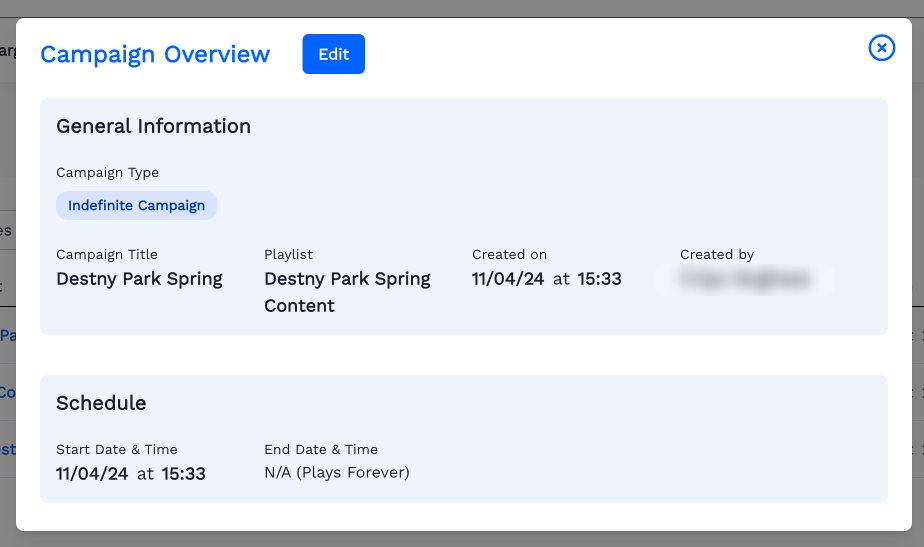The image size is (924, 547).
Task: Click the Edit button
Action: (x=333, y=54)
